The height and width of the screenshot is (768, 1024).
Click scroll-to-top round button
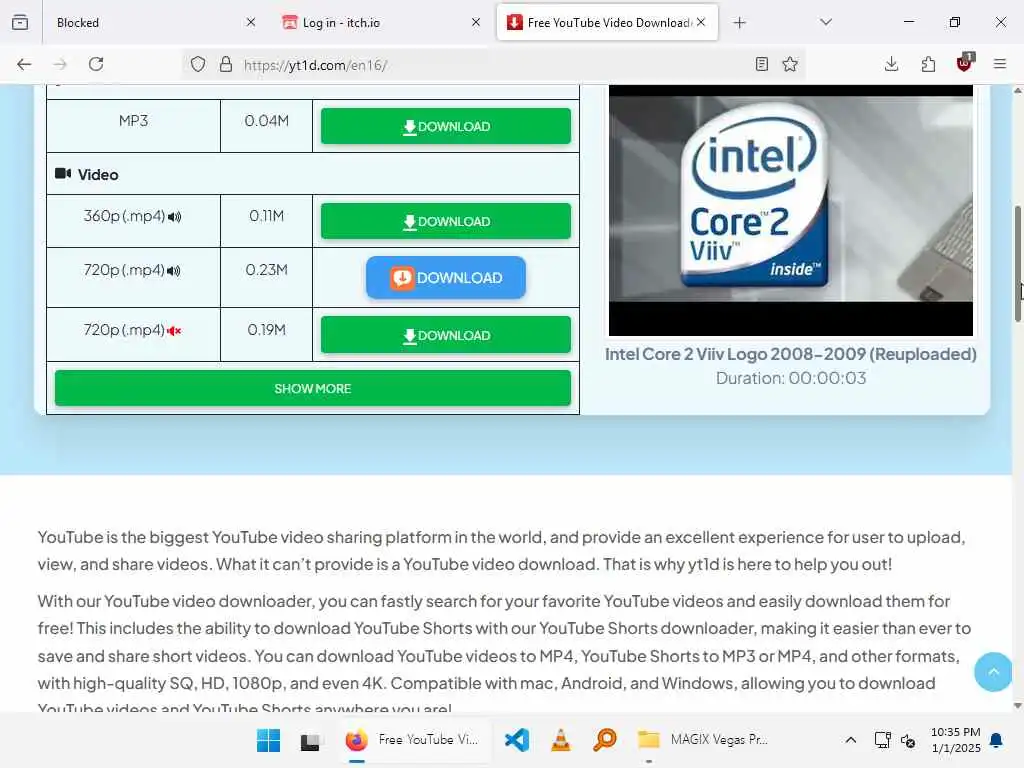point(993,671)
